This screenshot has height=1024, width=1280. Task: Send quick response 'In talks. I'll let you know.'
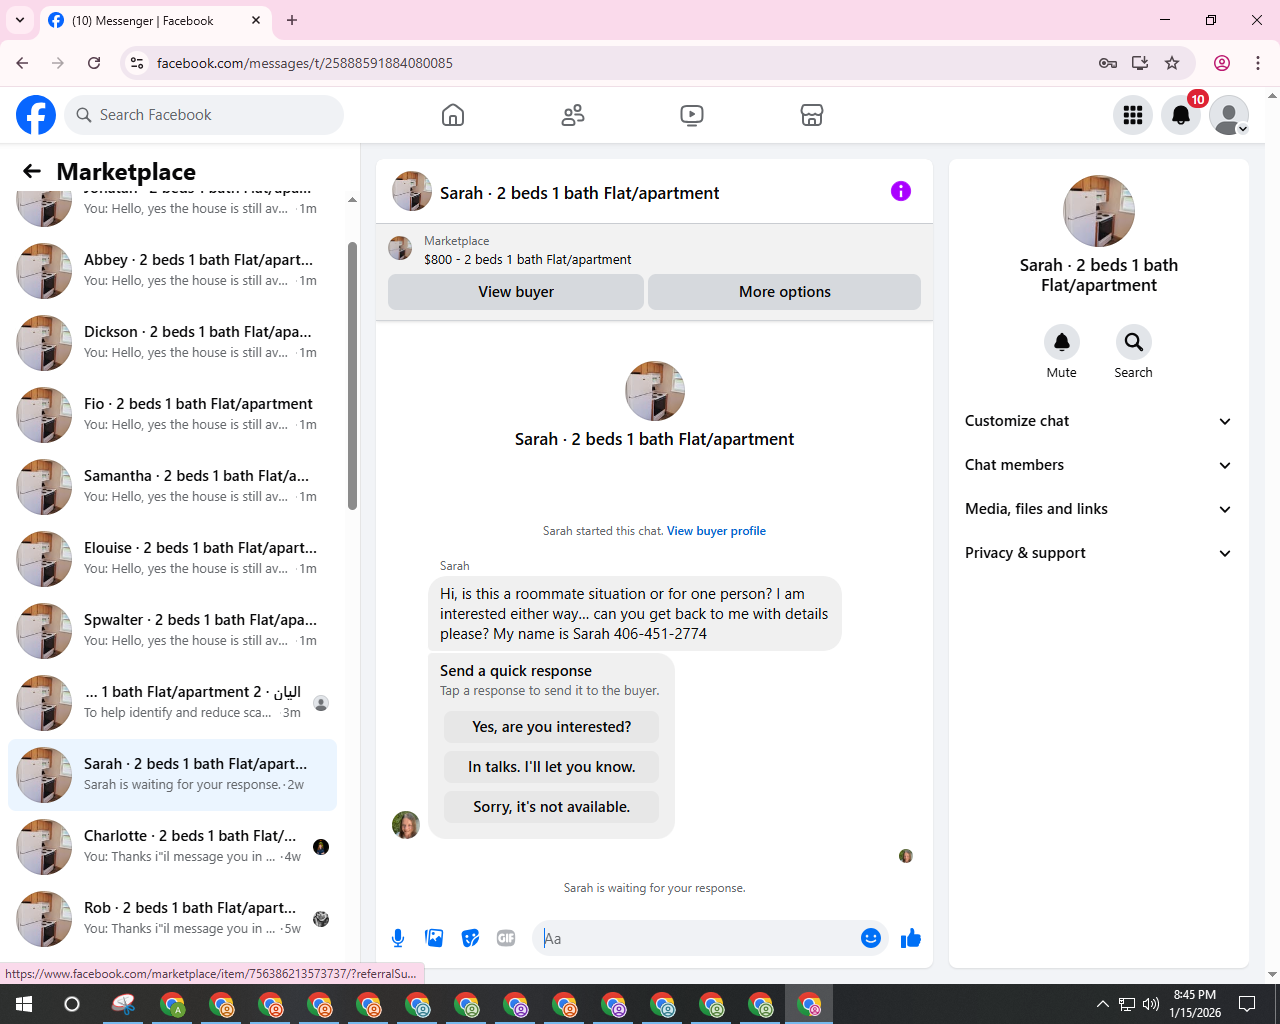[552, 767]
